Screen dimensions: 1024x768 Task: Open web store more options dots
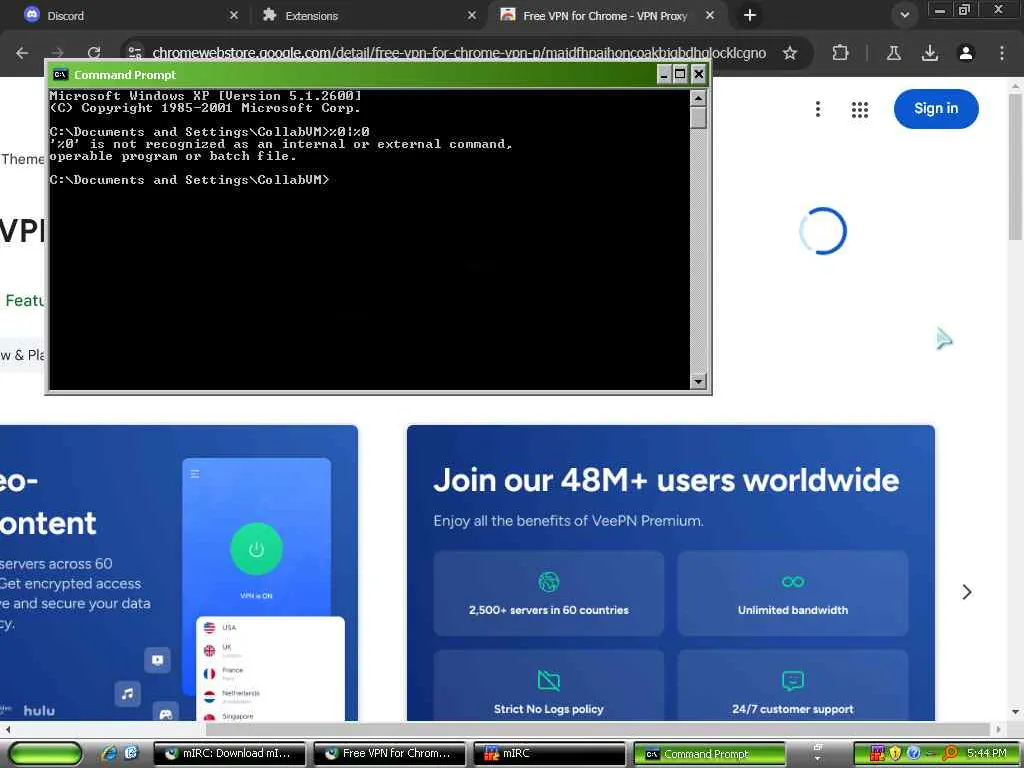[x=817, y=109]
